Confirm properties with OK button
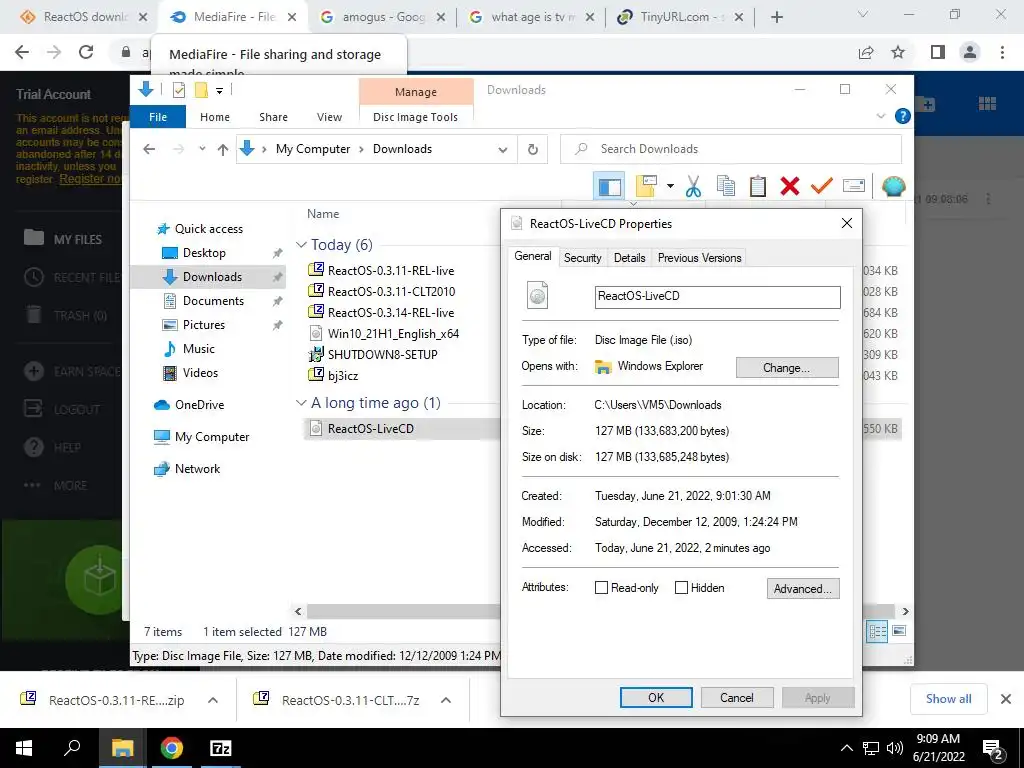 pyautogui.click(x=656, y=697)
